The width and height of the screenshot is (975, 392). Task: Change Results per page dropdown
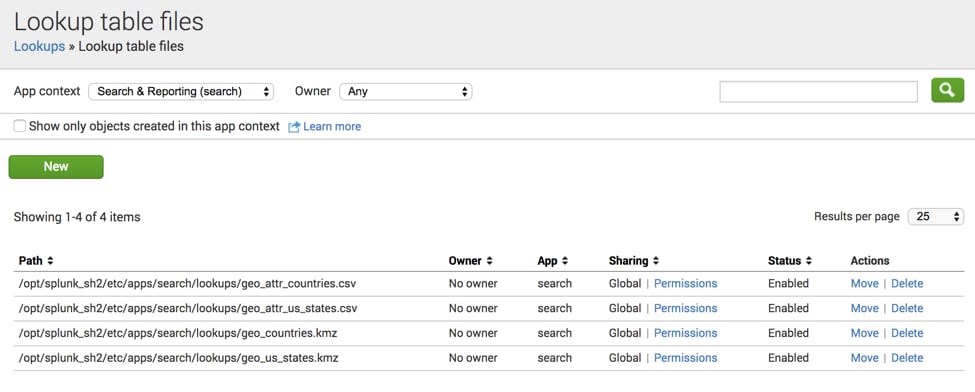(936, 217)
